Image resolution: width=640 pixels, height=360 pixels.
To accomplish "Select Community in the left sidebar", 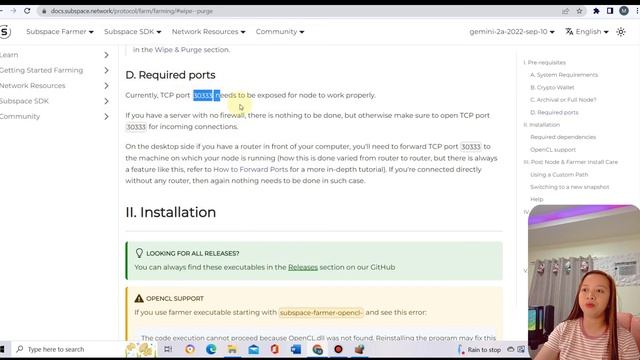I will pos(20,117).
